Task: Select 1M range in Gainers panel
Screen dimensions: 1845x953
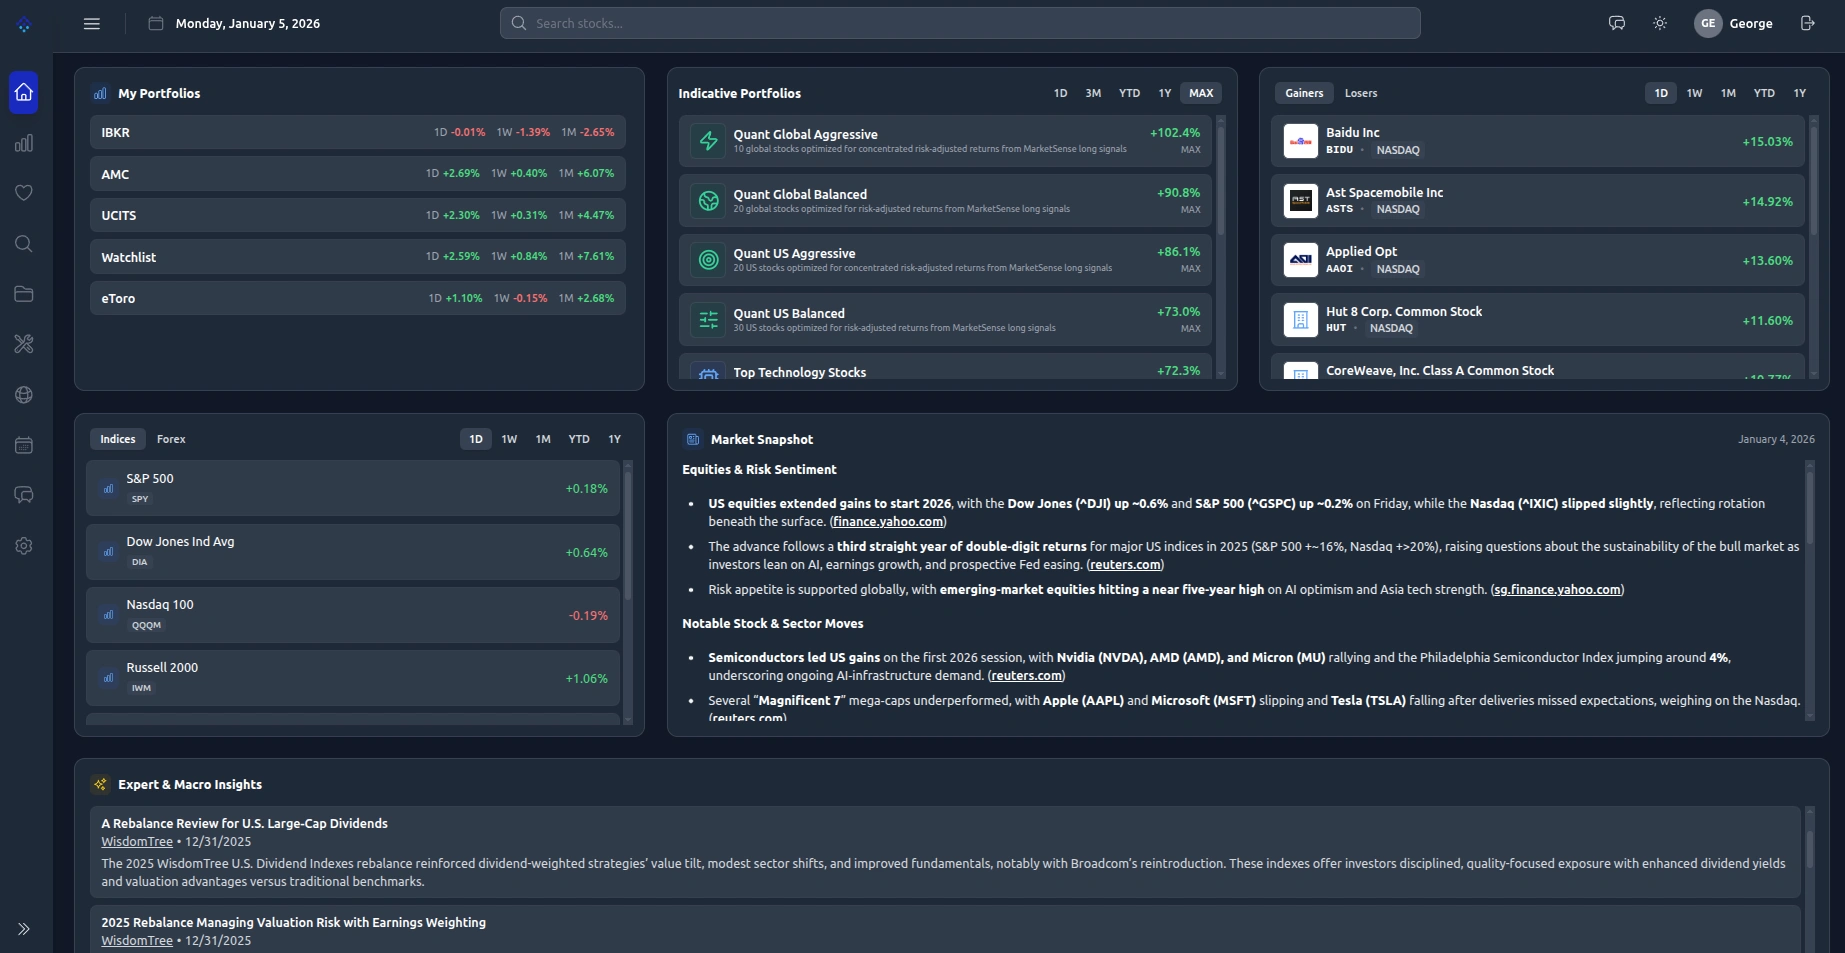Action: tap(1728, 93)
